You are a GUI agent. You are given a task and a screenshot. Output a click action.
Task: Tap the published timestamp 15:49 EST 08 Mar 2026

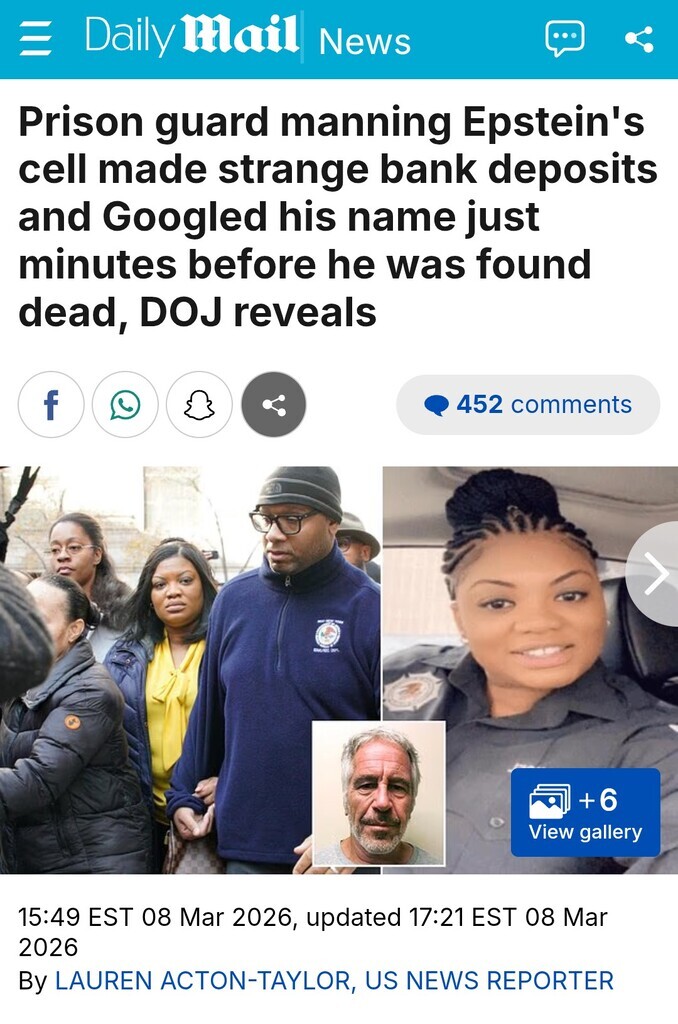(x=155, y=917)
